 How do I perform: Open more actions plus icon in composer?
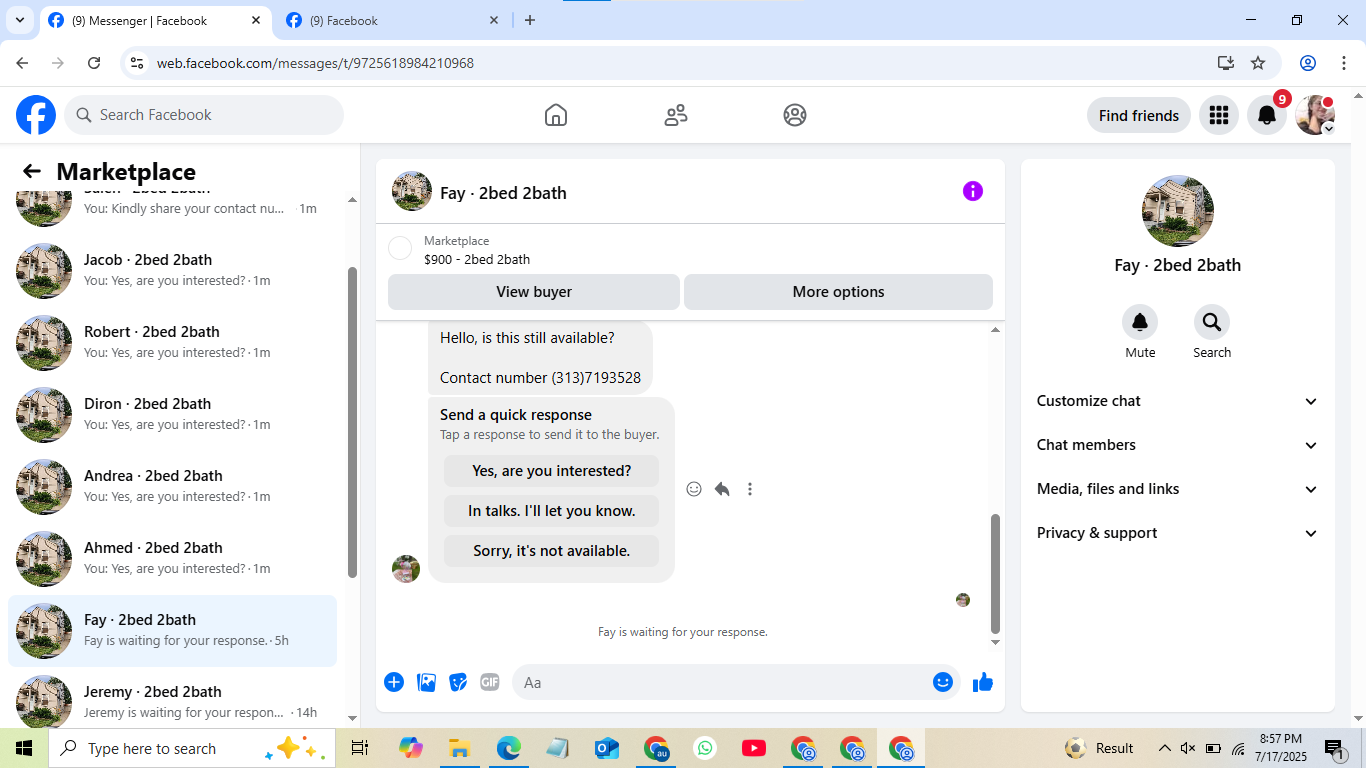394,682
